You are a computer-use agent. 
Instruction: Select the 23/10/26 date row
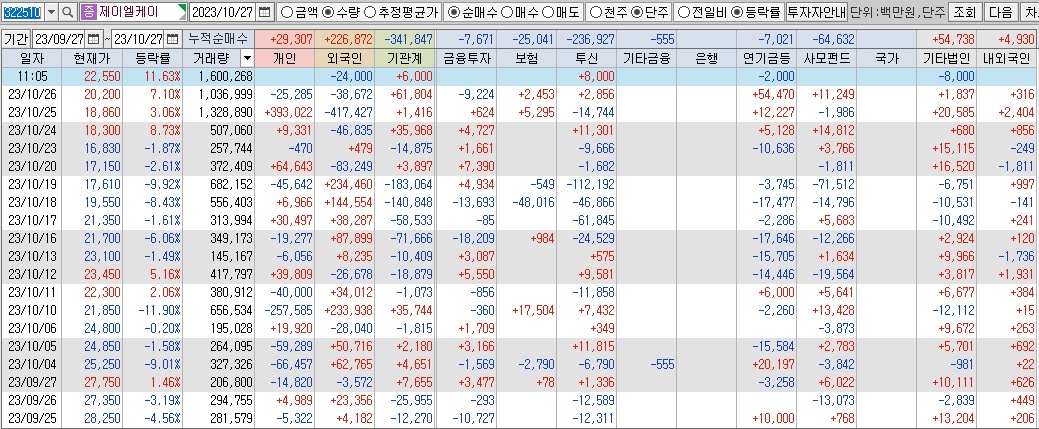point(520,94)
